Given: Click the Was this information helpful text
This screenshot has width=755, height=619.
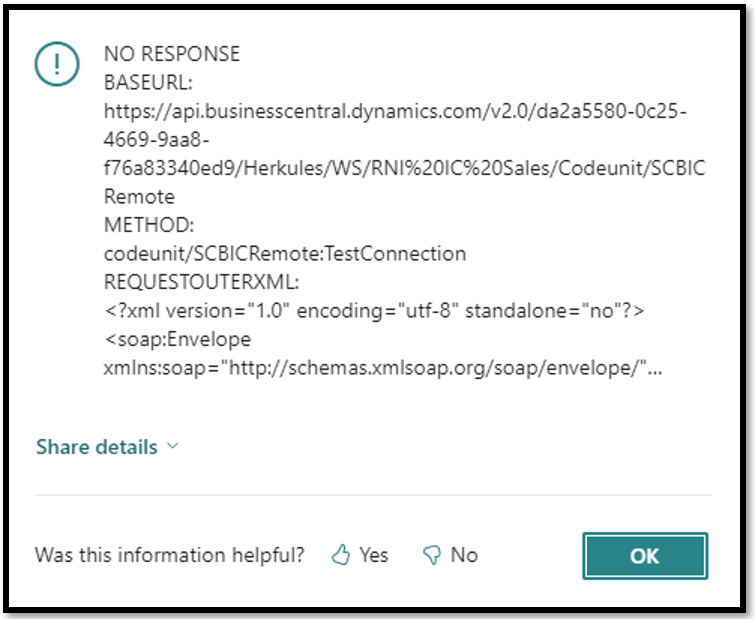Looking at the screenshot, I should [169, 555].
